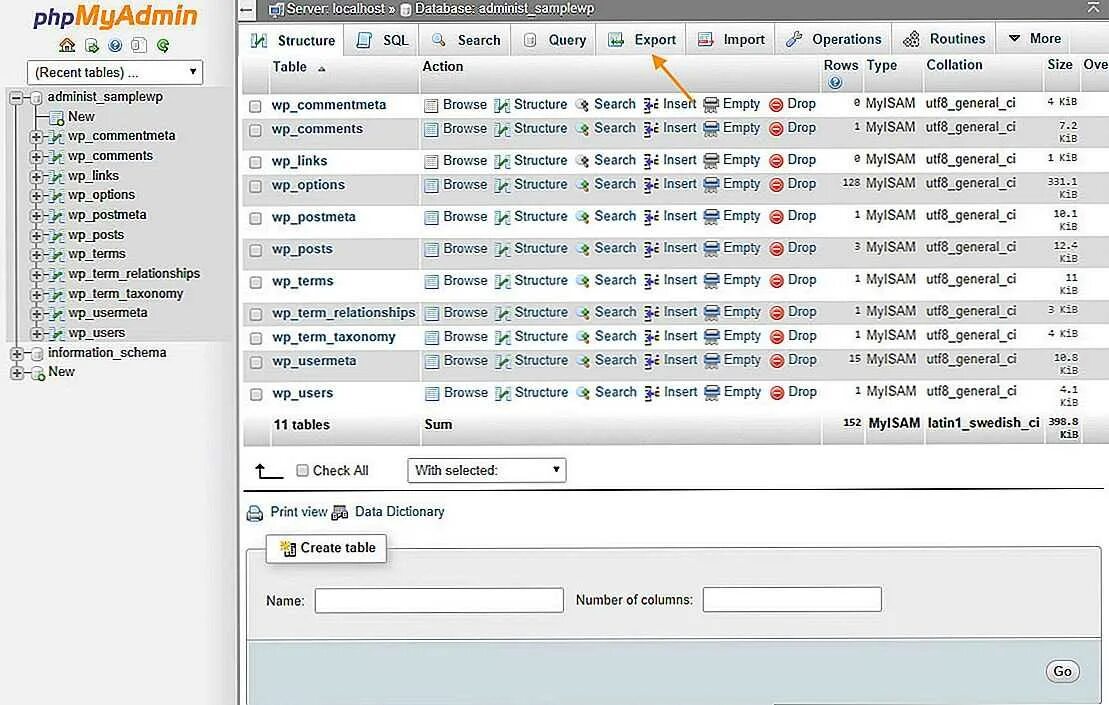Viewport: 1109px width, 705px height.
Task: Expand the wp_posts tree node in sidebar
Action: click(x=36, y=235)
